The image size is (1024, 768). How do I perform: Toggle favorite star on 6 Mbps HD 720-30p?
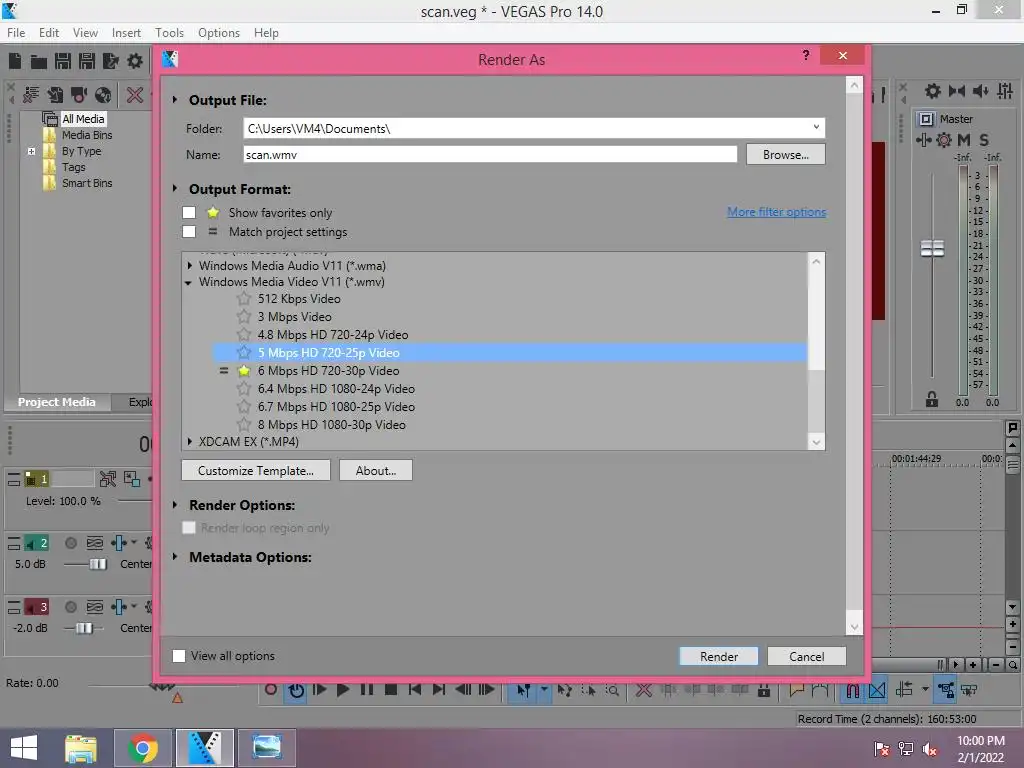point(244,370)
